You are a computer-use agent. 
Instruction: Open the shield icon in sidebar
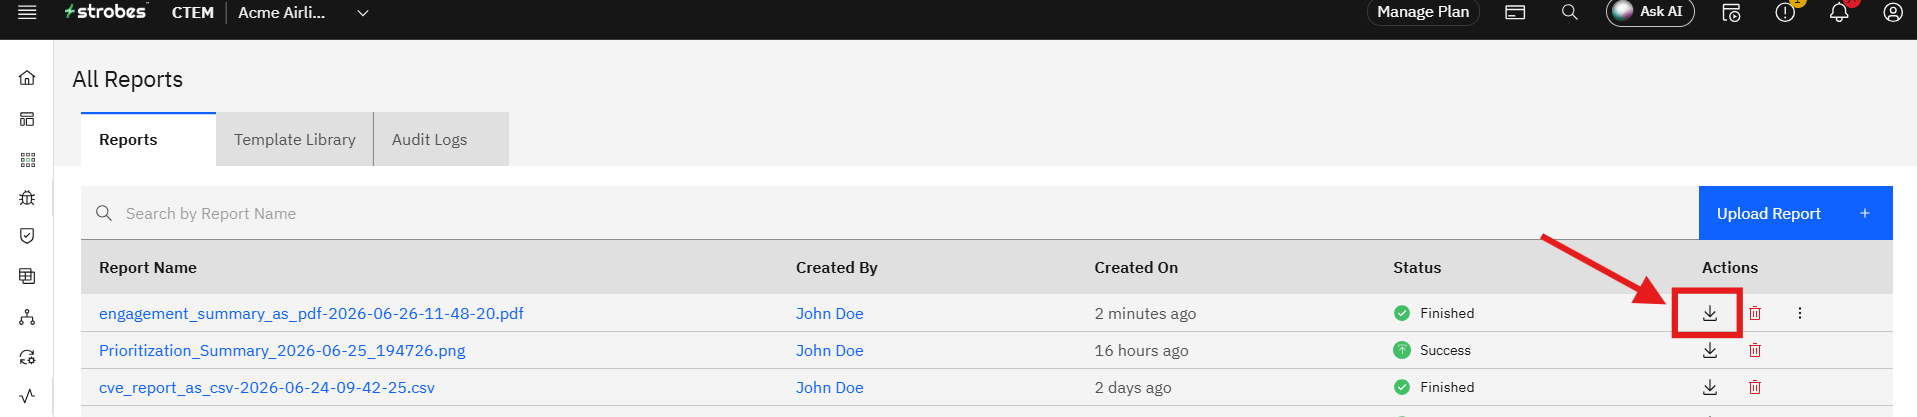[27, 236]
